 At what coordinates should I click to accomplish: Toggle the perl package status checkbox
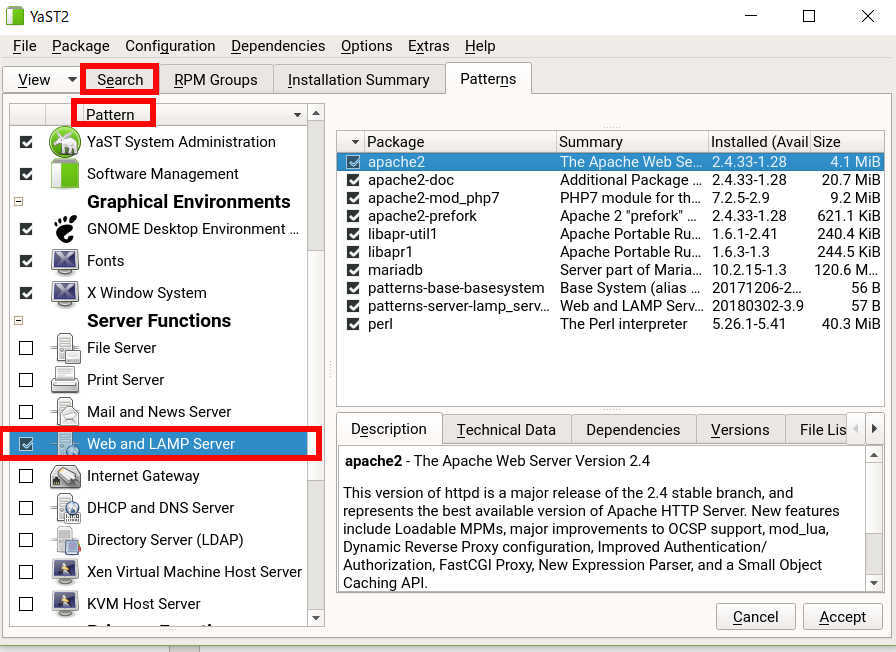pyautogui.click(x=353, y=324)
